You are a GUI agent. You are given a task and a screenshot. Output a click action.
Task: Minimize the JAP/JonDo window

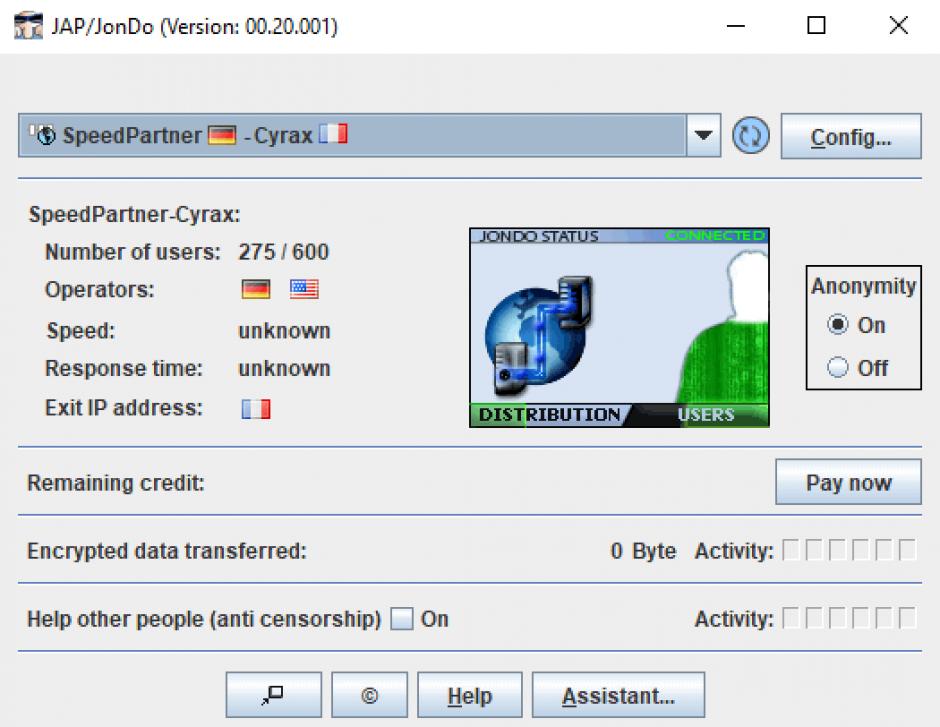tap(736, 26)
